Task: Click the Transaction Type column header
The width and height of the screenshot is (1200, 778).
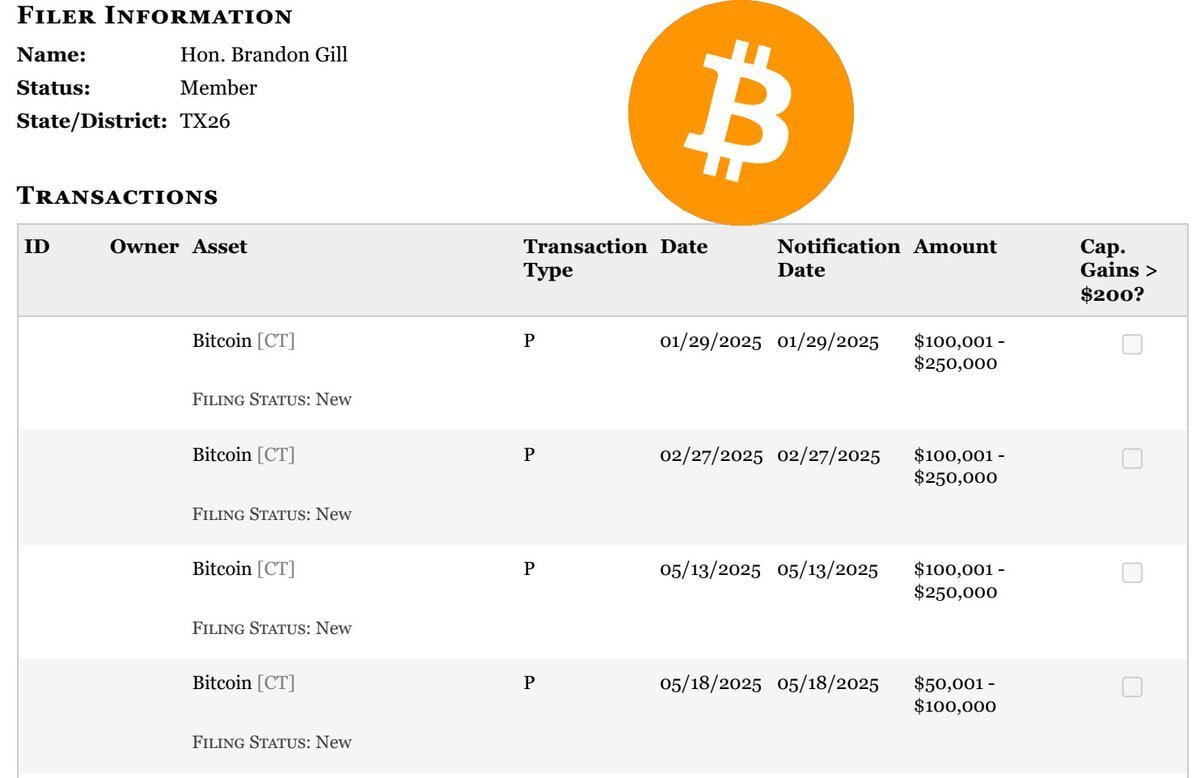Action: (585, 258)
